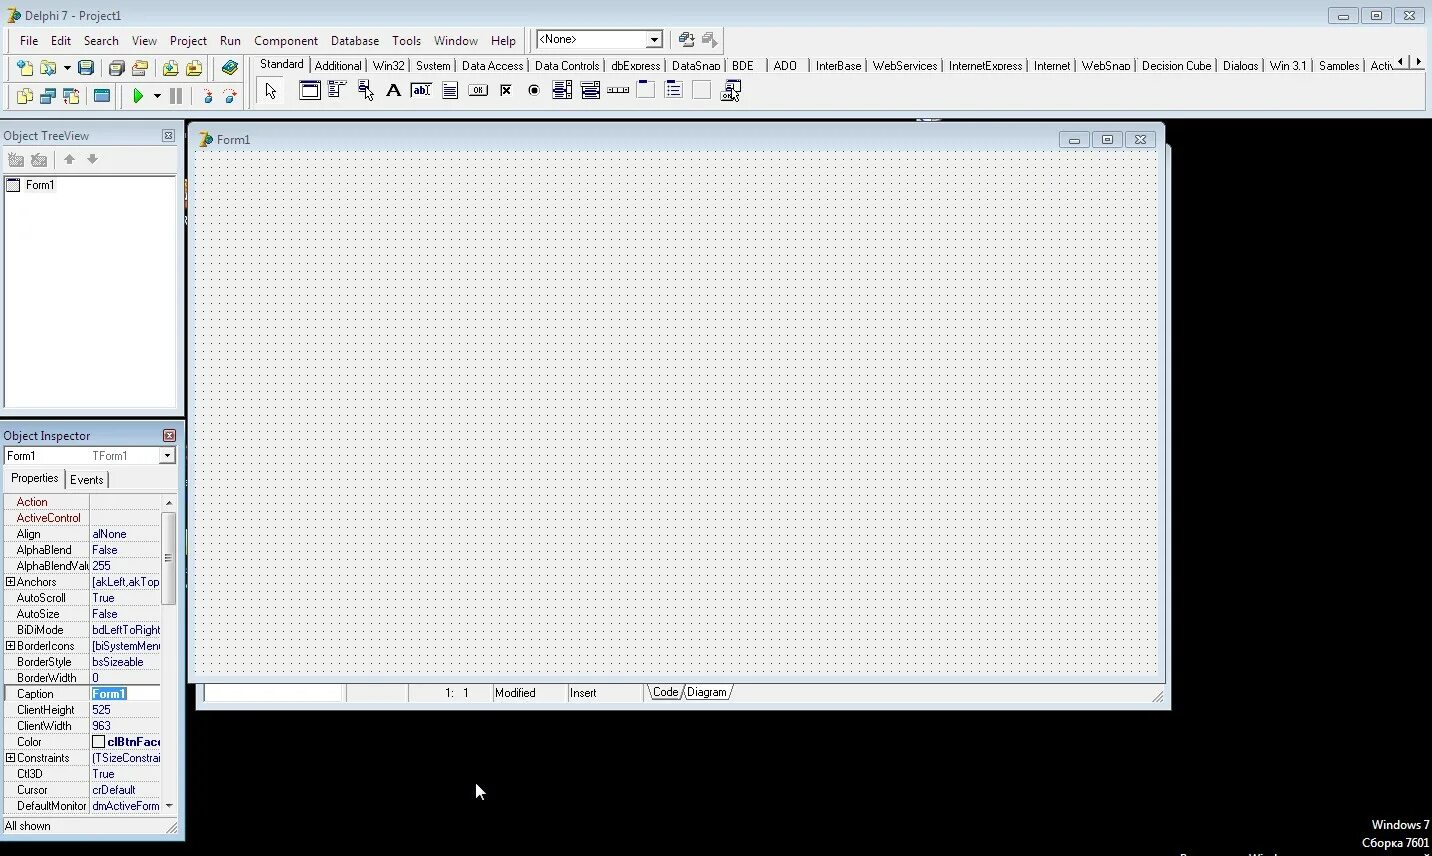Click the Trace Into debug icon
The image size is (1432, 856).
click(207, 96)
